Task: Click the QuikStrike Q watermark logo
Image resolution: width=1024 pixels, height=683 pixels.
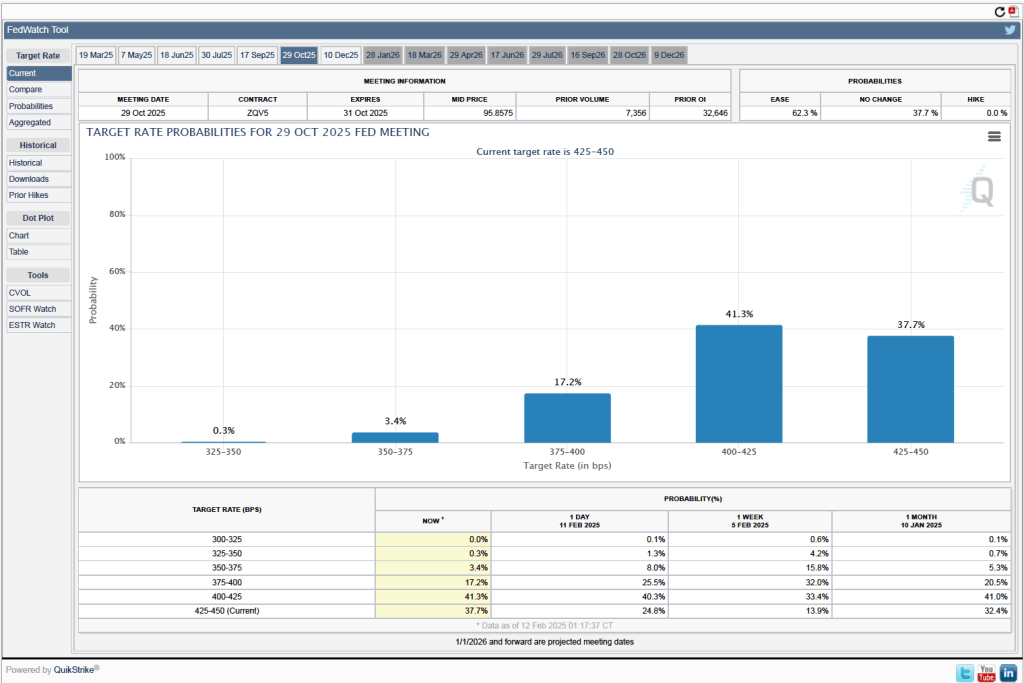Action: 980,191
